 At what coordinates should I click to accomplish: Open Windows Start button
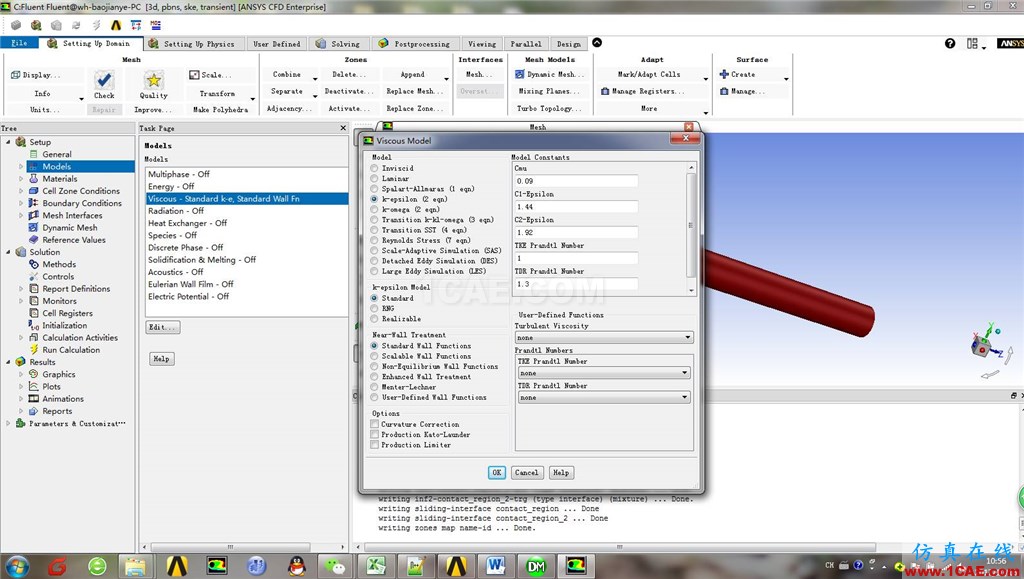16,566
